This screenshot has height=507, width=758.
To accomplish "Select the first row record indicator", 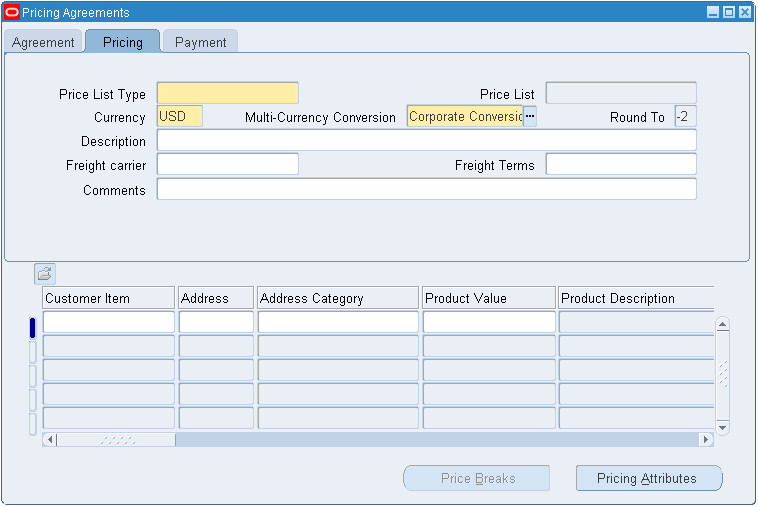I will coord(32,326).
